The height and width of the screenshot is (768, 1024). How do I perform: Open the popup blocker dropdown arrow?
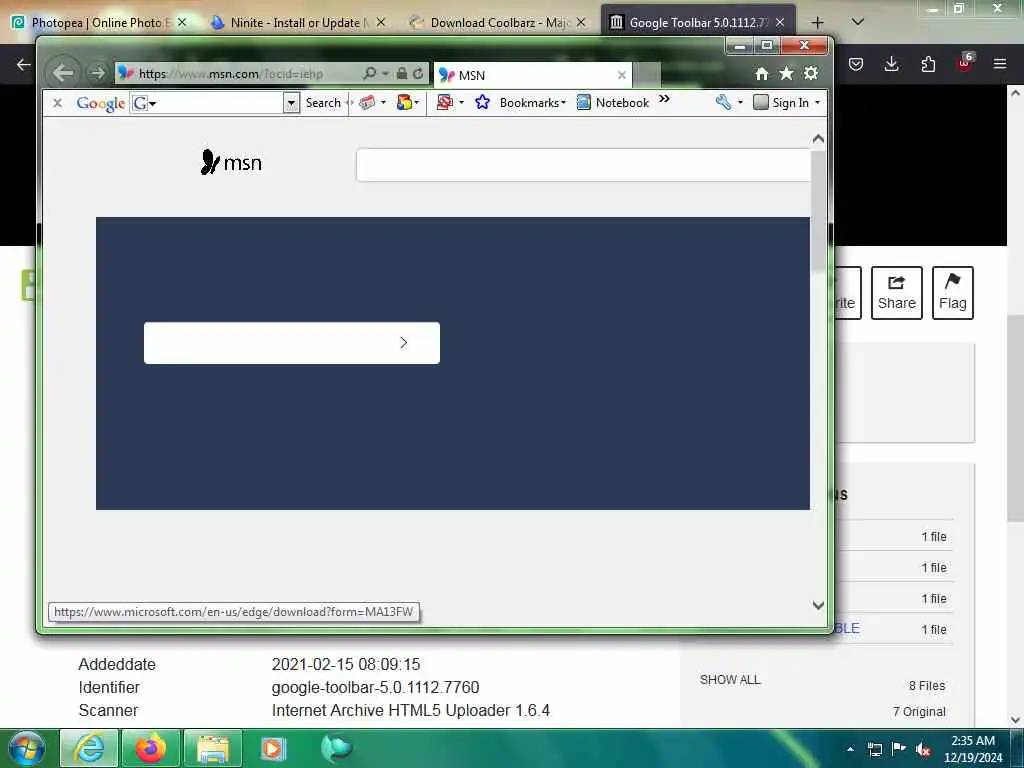[461, 103]
